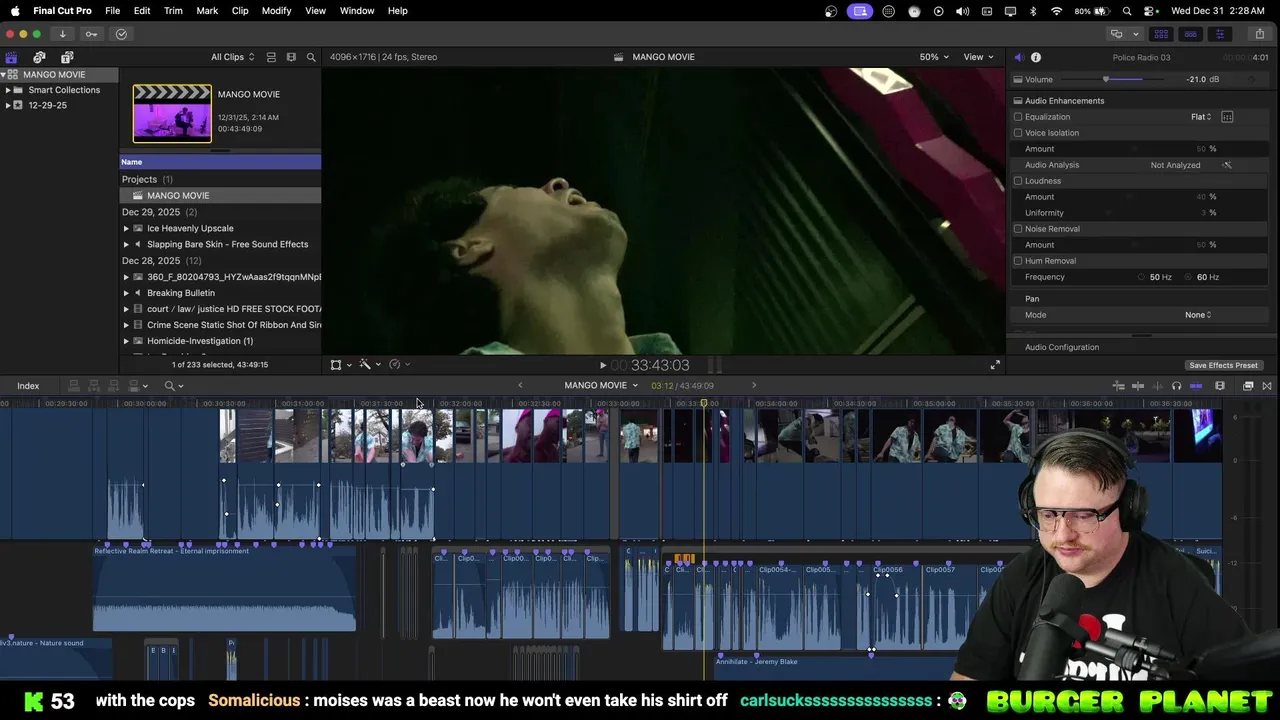This screenshot has height=720, width=1280.
Task: Open clip appearance and filtering menu
Action: point(291,57)
